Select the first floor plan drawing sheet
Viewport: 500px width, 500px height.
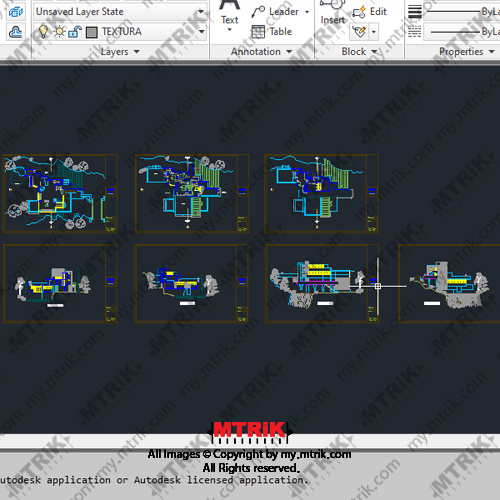60,193
